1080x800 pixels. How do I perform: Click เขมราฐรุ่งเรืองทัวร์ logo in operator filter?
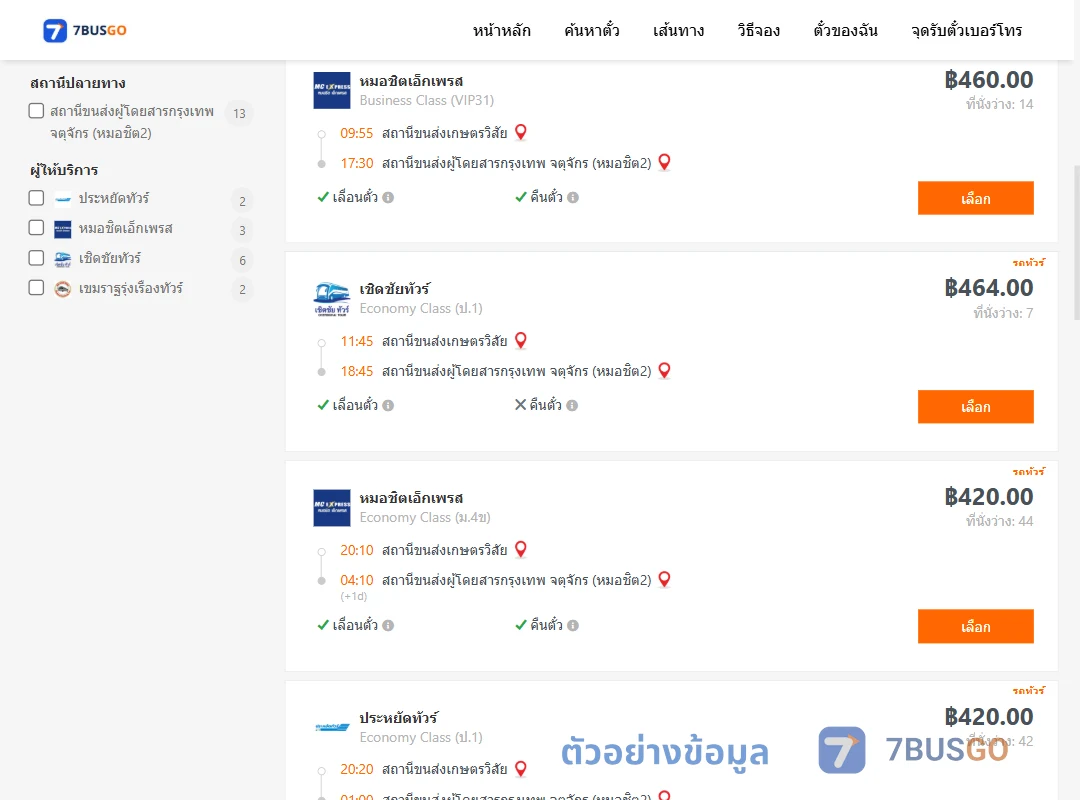click(x=63, y=289)
